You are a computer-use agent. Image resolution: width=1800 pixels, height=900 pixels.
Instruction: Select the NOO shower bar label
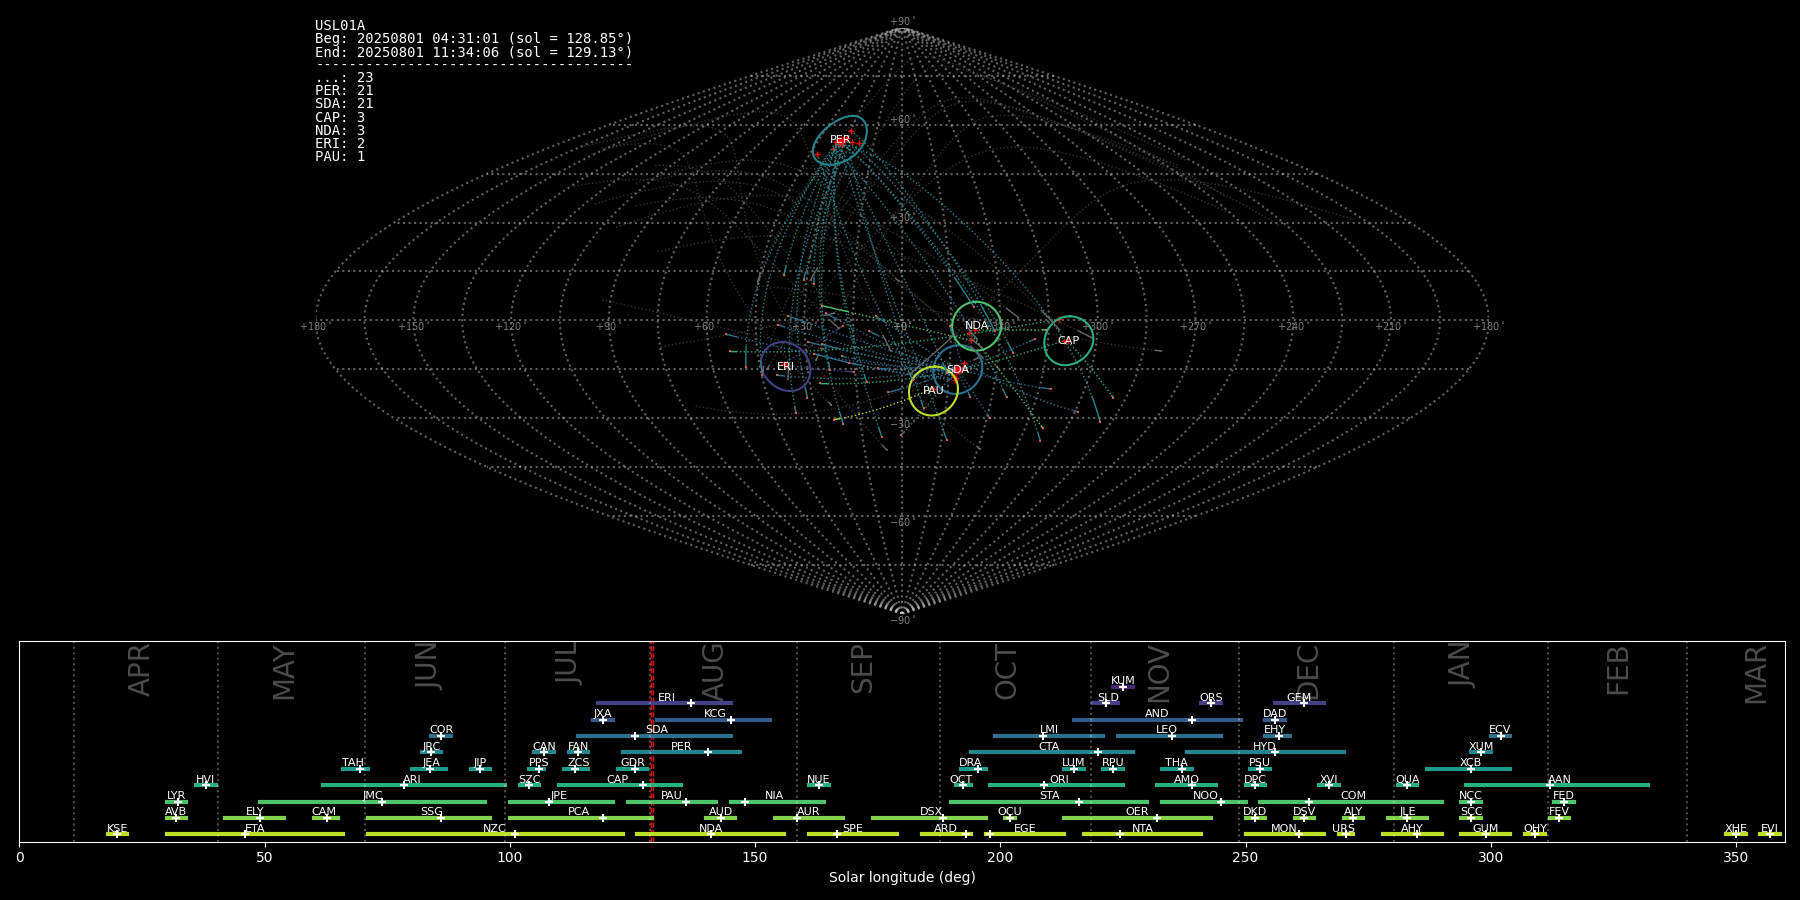[1205, 796]
